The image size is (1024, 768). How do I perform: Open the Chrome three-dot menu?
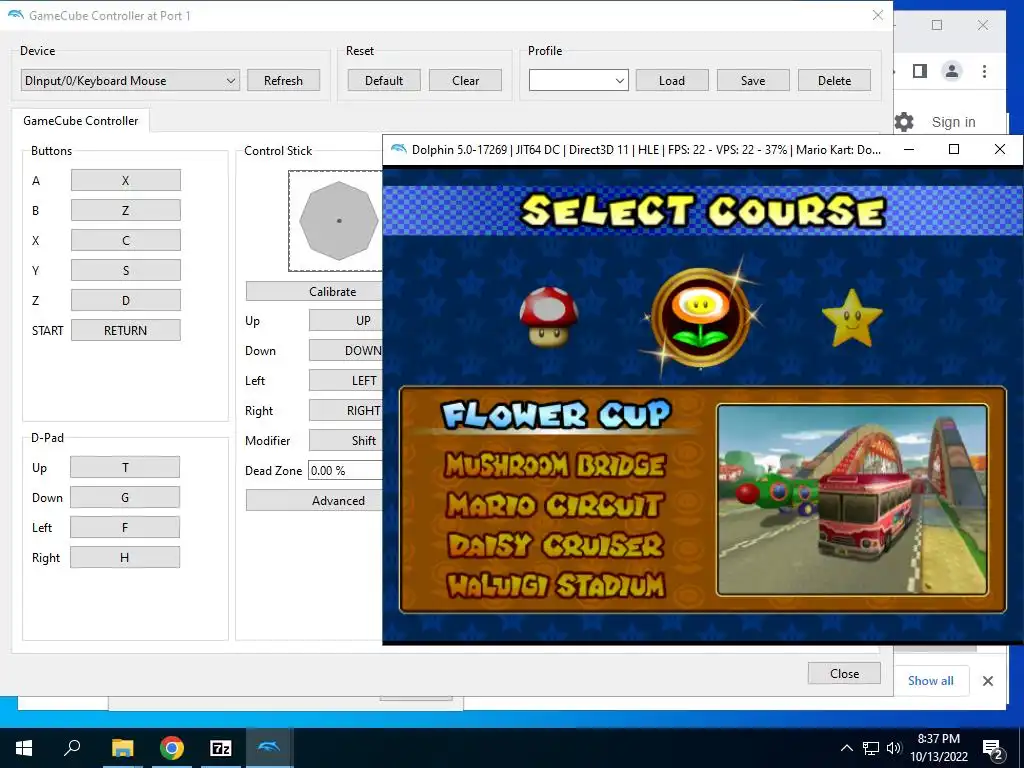pyautogui.click(x=984, y=71)
